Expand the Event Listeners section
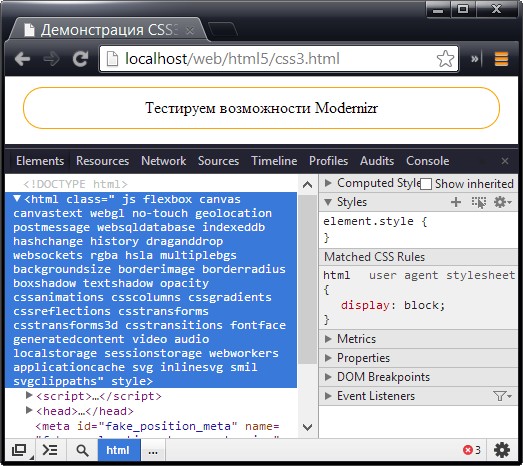This screenshot has width=523, height=466. click(x=328, y=396)
